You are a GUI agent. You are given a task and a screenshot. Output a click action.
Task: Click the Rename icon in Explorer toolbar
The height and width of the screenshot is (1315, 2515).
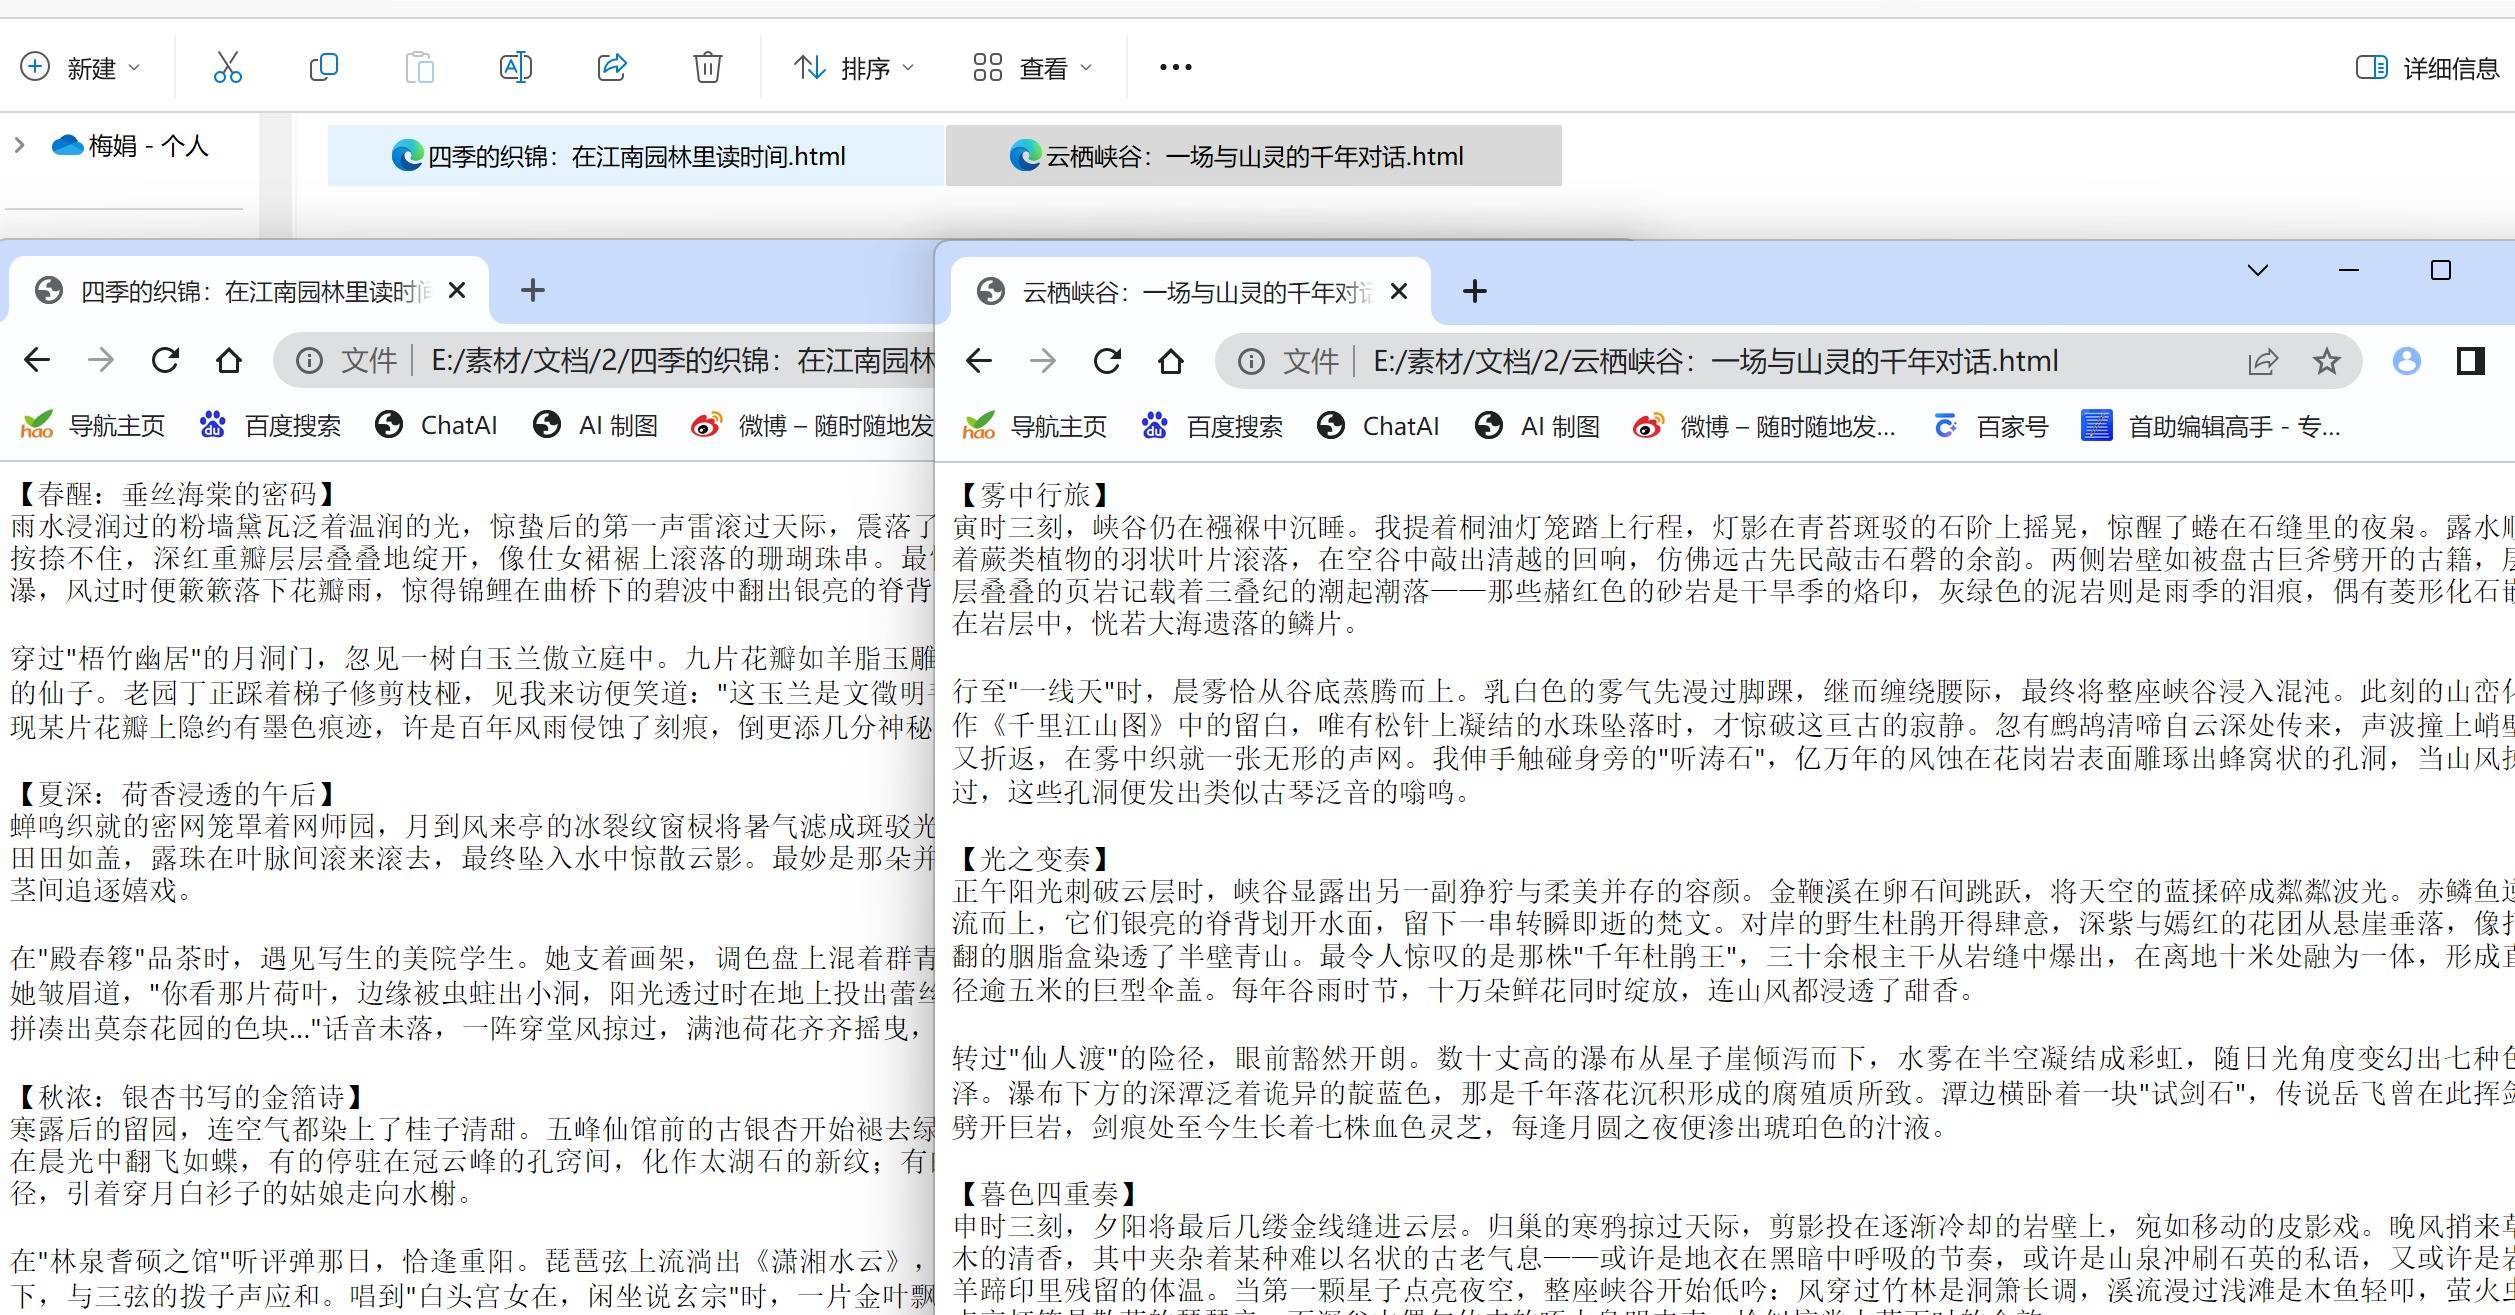pyautogui.click(x=515, y=68)
